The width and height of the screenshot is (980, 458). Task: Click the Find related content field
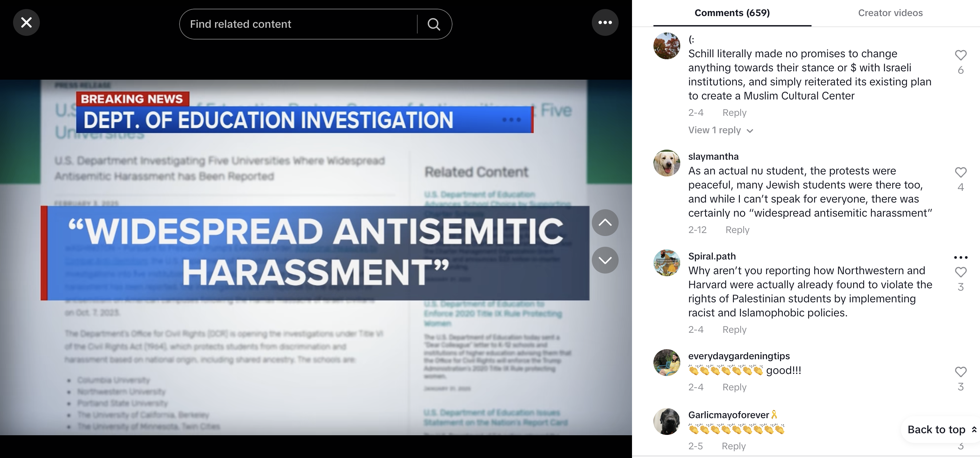point(300,24)
